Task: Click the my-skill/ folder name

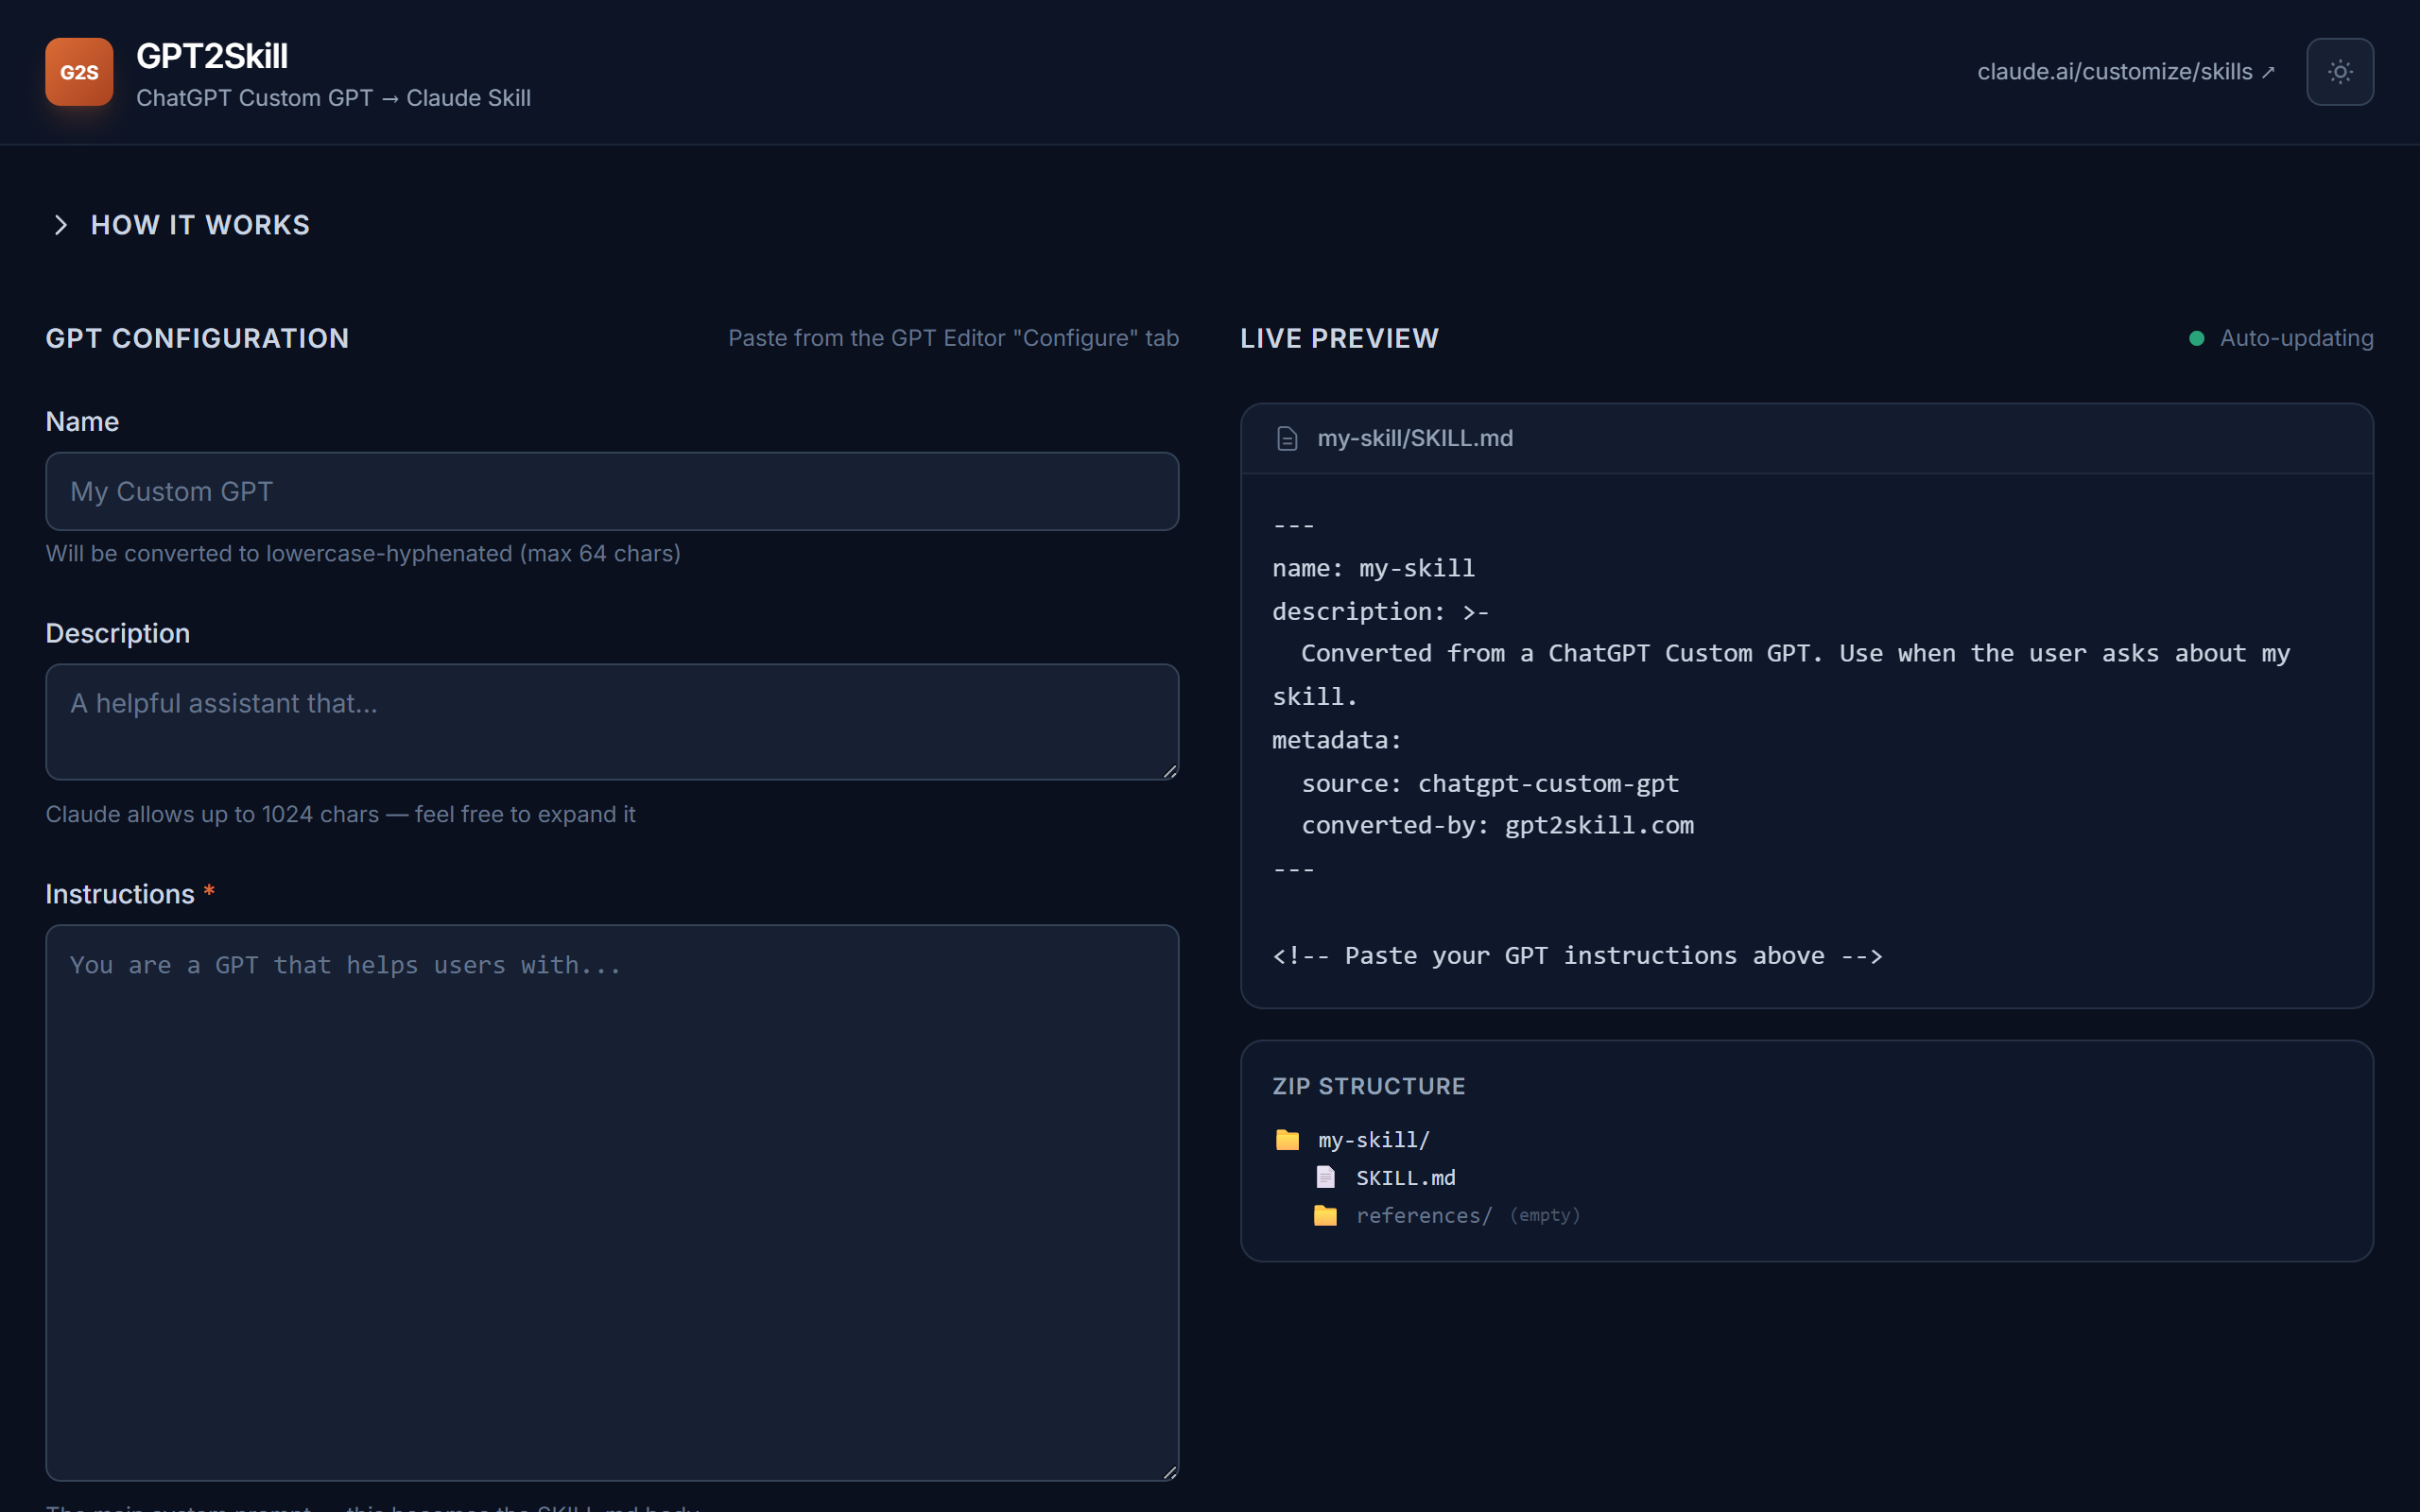Action: 1373,1139
